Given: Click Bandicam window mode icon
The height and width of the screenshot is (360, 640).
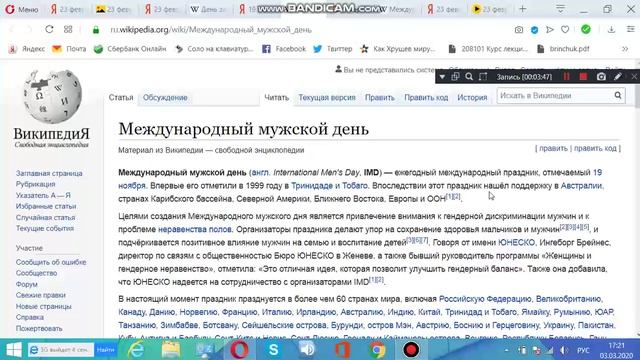Looking at the screenshot, I should point(455,77).
